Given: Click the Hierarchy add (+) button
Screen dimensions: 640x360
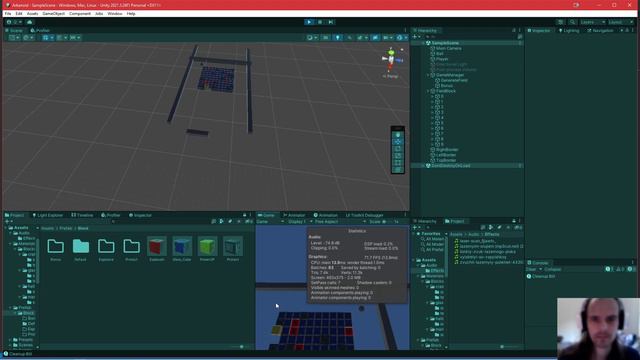Looking at the screenshot, I should click(415, 37).
